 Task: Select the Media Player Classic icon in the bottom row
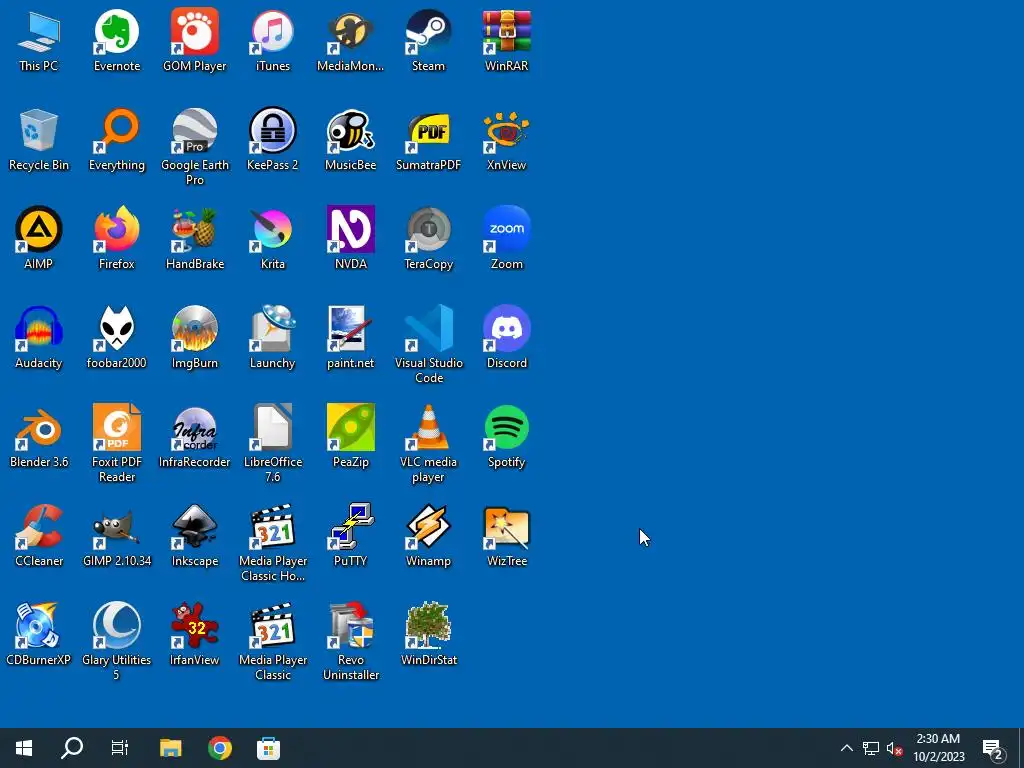click(272, 626)
